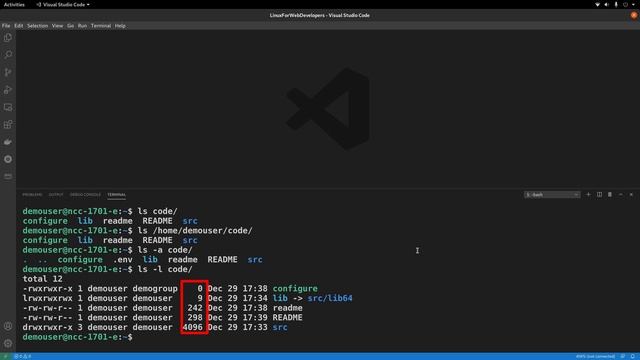The image size is (640, 360).
Task: Click the 'ls -l code/' command text
Action: (165, 269)
